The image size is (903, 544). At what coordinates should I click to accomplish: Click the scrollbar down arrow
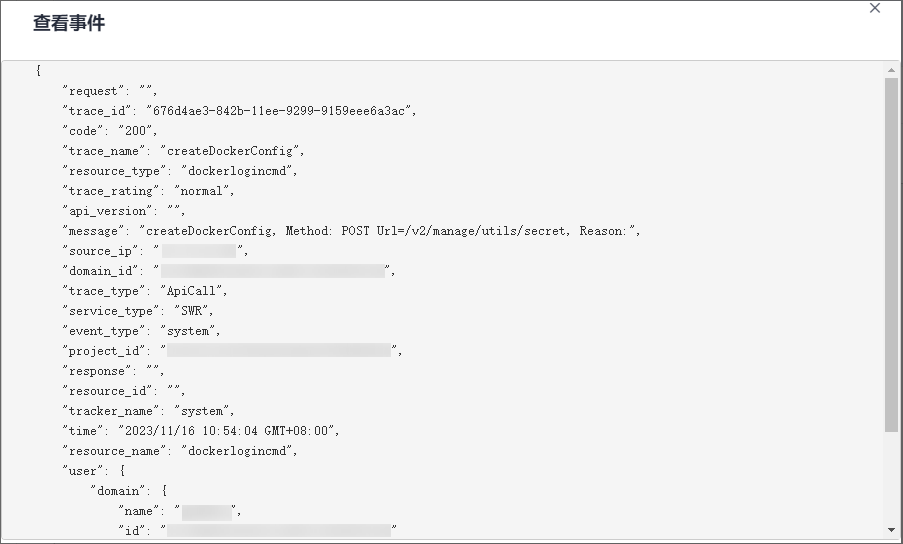tap(891, 529)
